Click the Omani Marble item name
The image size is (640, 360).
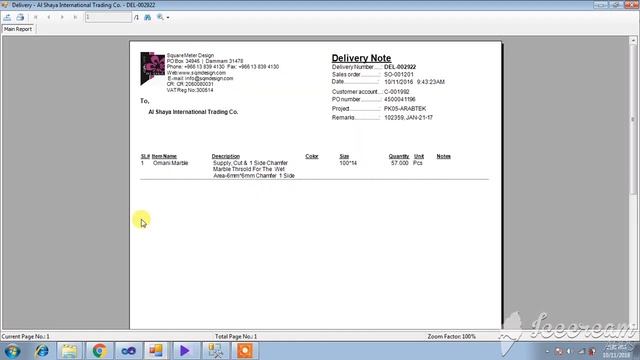(x=171, y=163)
